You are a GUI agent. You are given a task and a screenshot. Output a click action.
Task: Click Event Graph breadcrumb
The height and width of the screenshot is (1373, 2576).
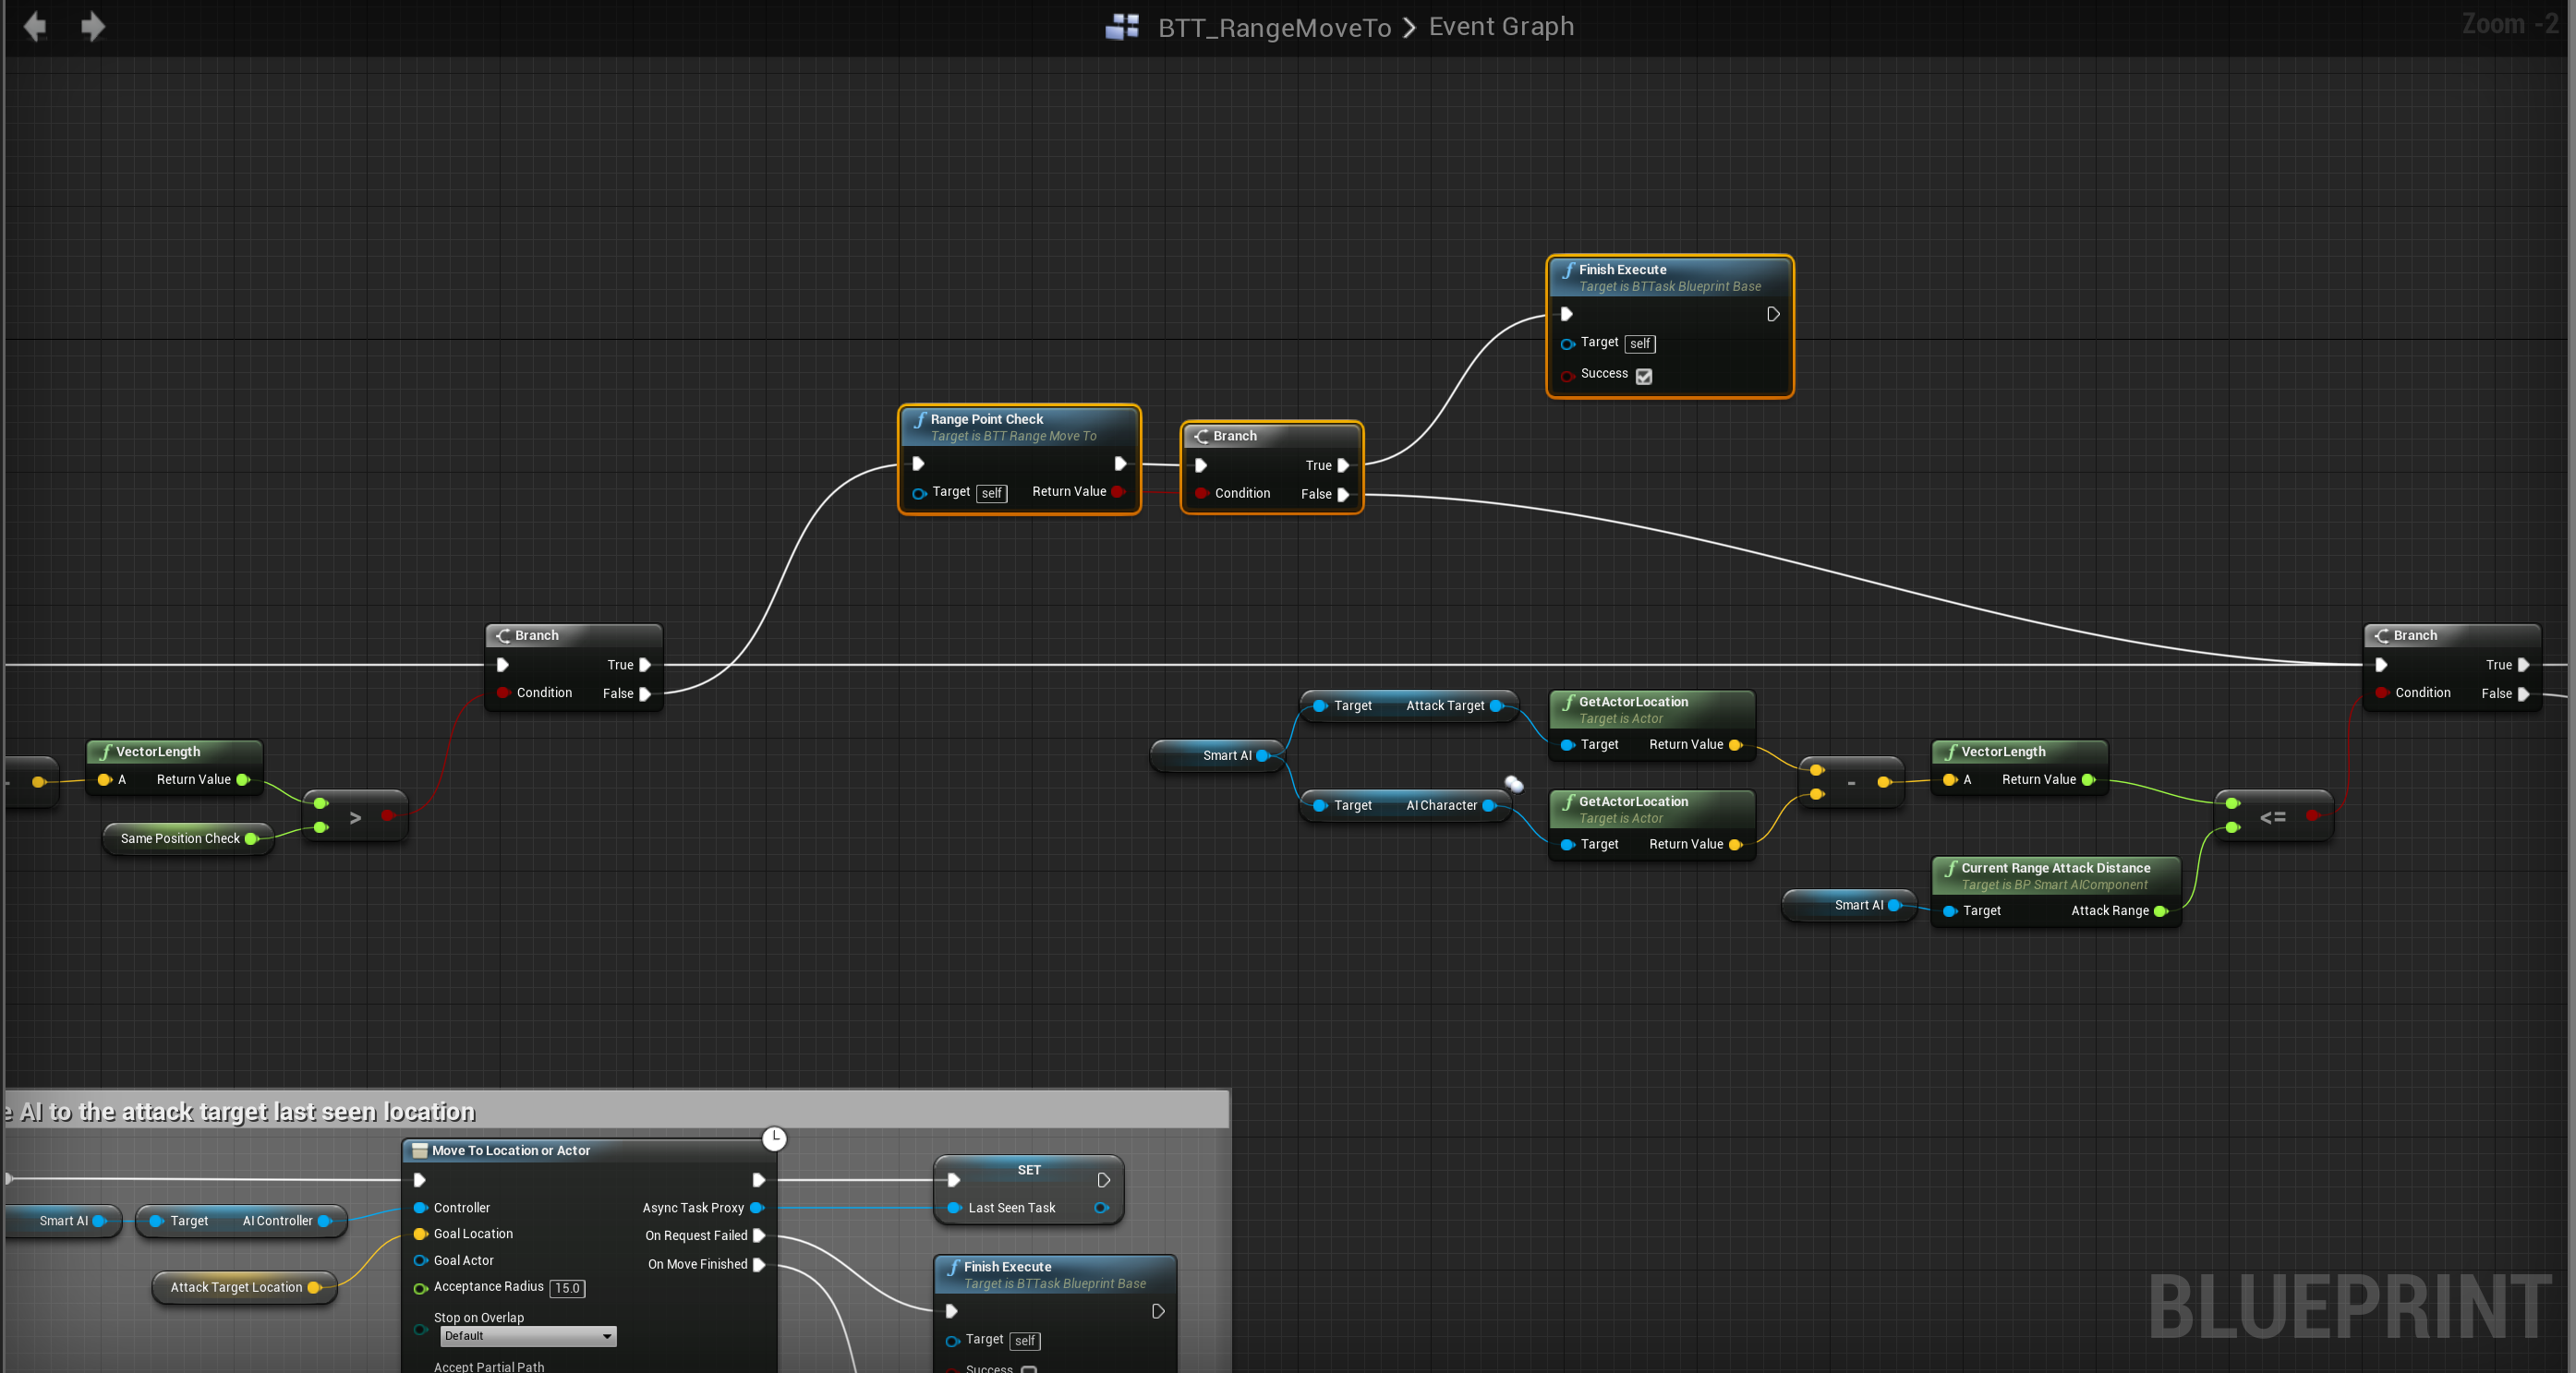coord(1501,26)
